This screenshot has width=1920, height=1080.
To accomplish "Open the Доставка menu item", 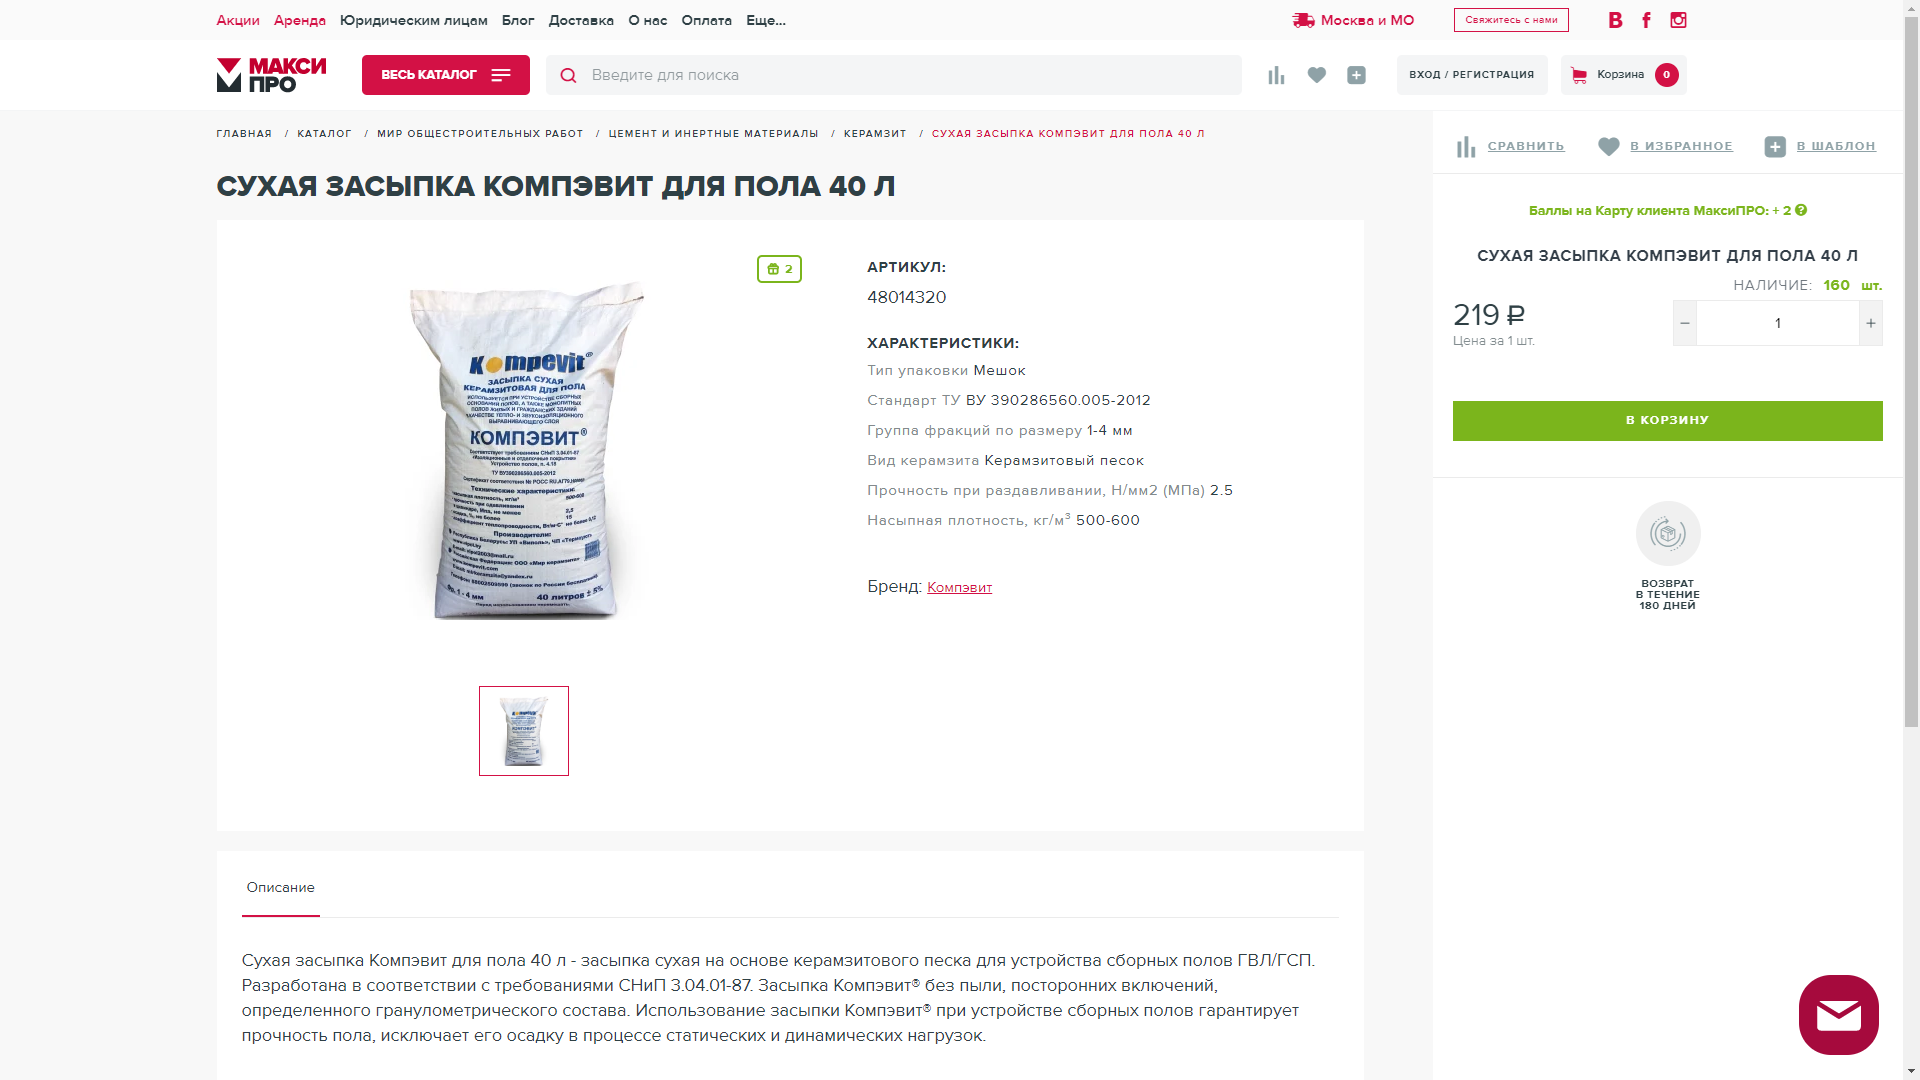I will point(581,20).
